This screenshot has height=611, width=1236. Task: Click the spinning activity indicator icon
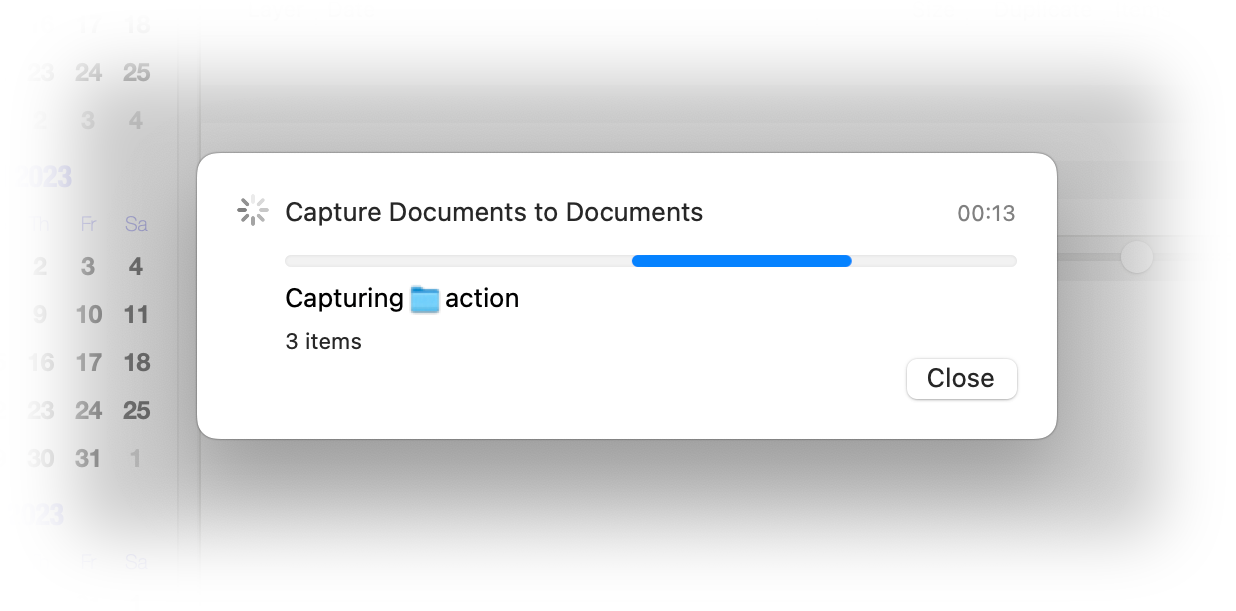[252, 211]
